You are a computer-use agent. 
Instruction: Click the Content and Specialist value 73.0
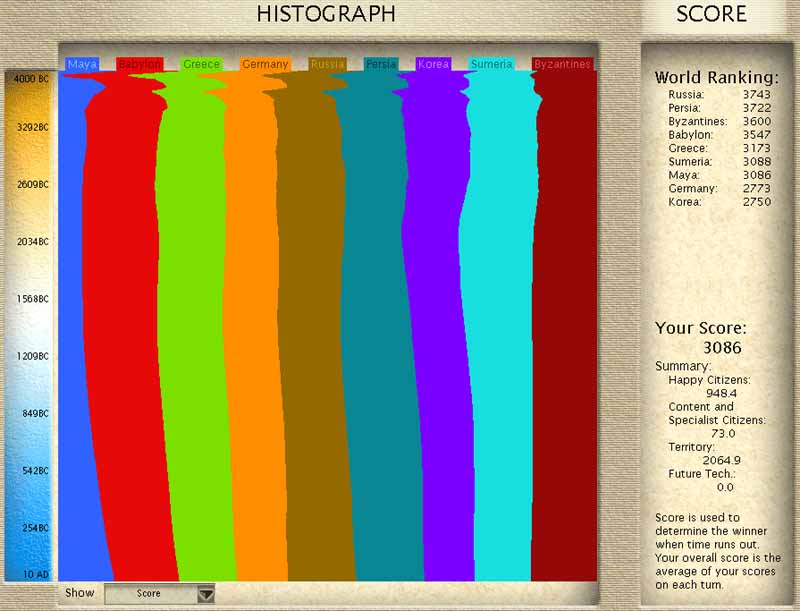723,434
